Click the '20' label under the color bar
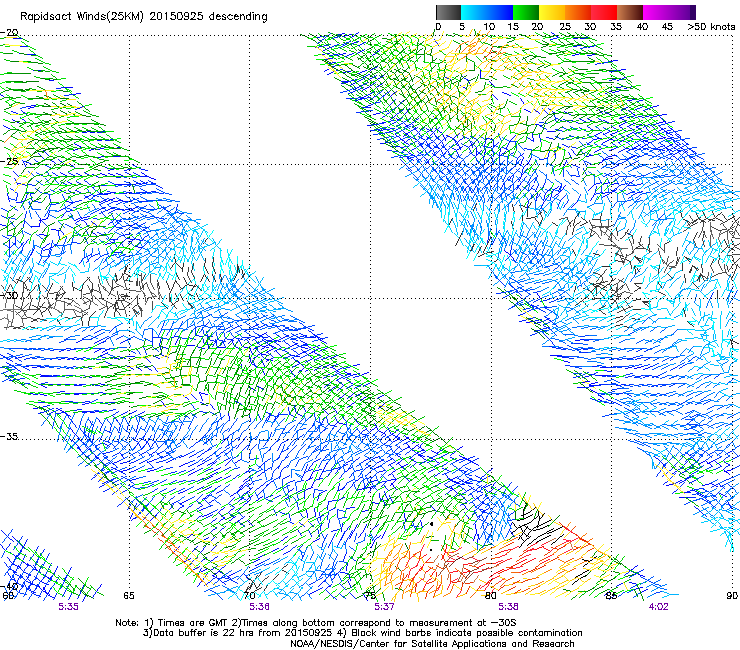The image size is (740, 650). [538, 27]
